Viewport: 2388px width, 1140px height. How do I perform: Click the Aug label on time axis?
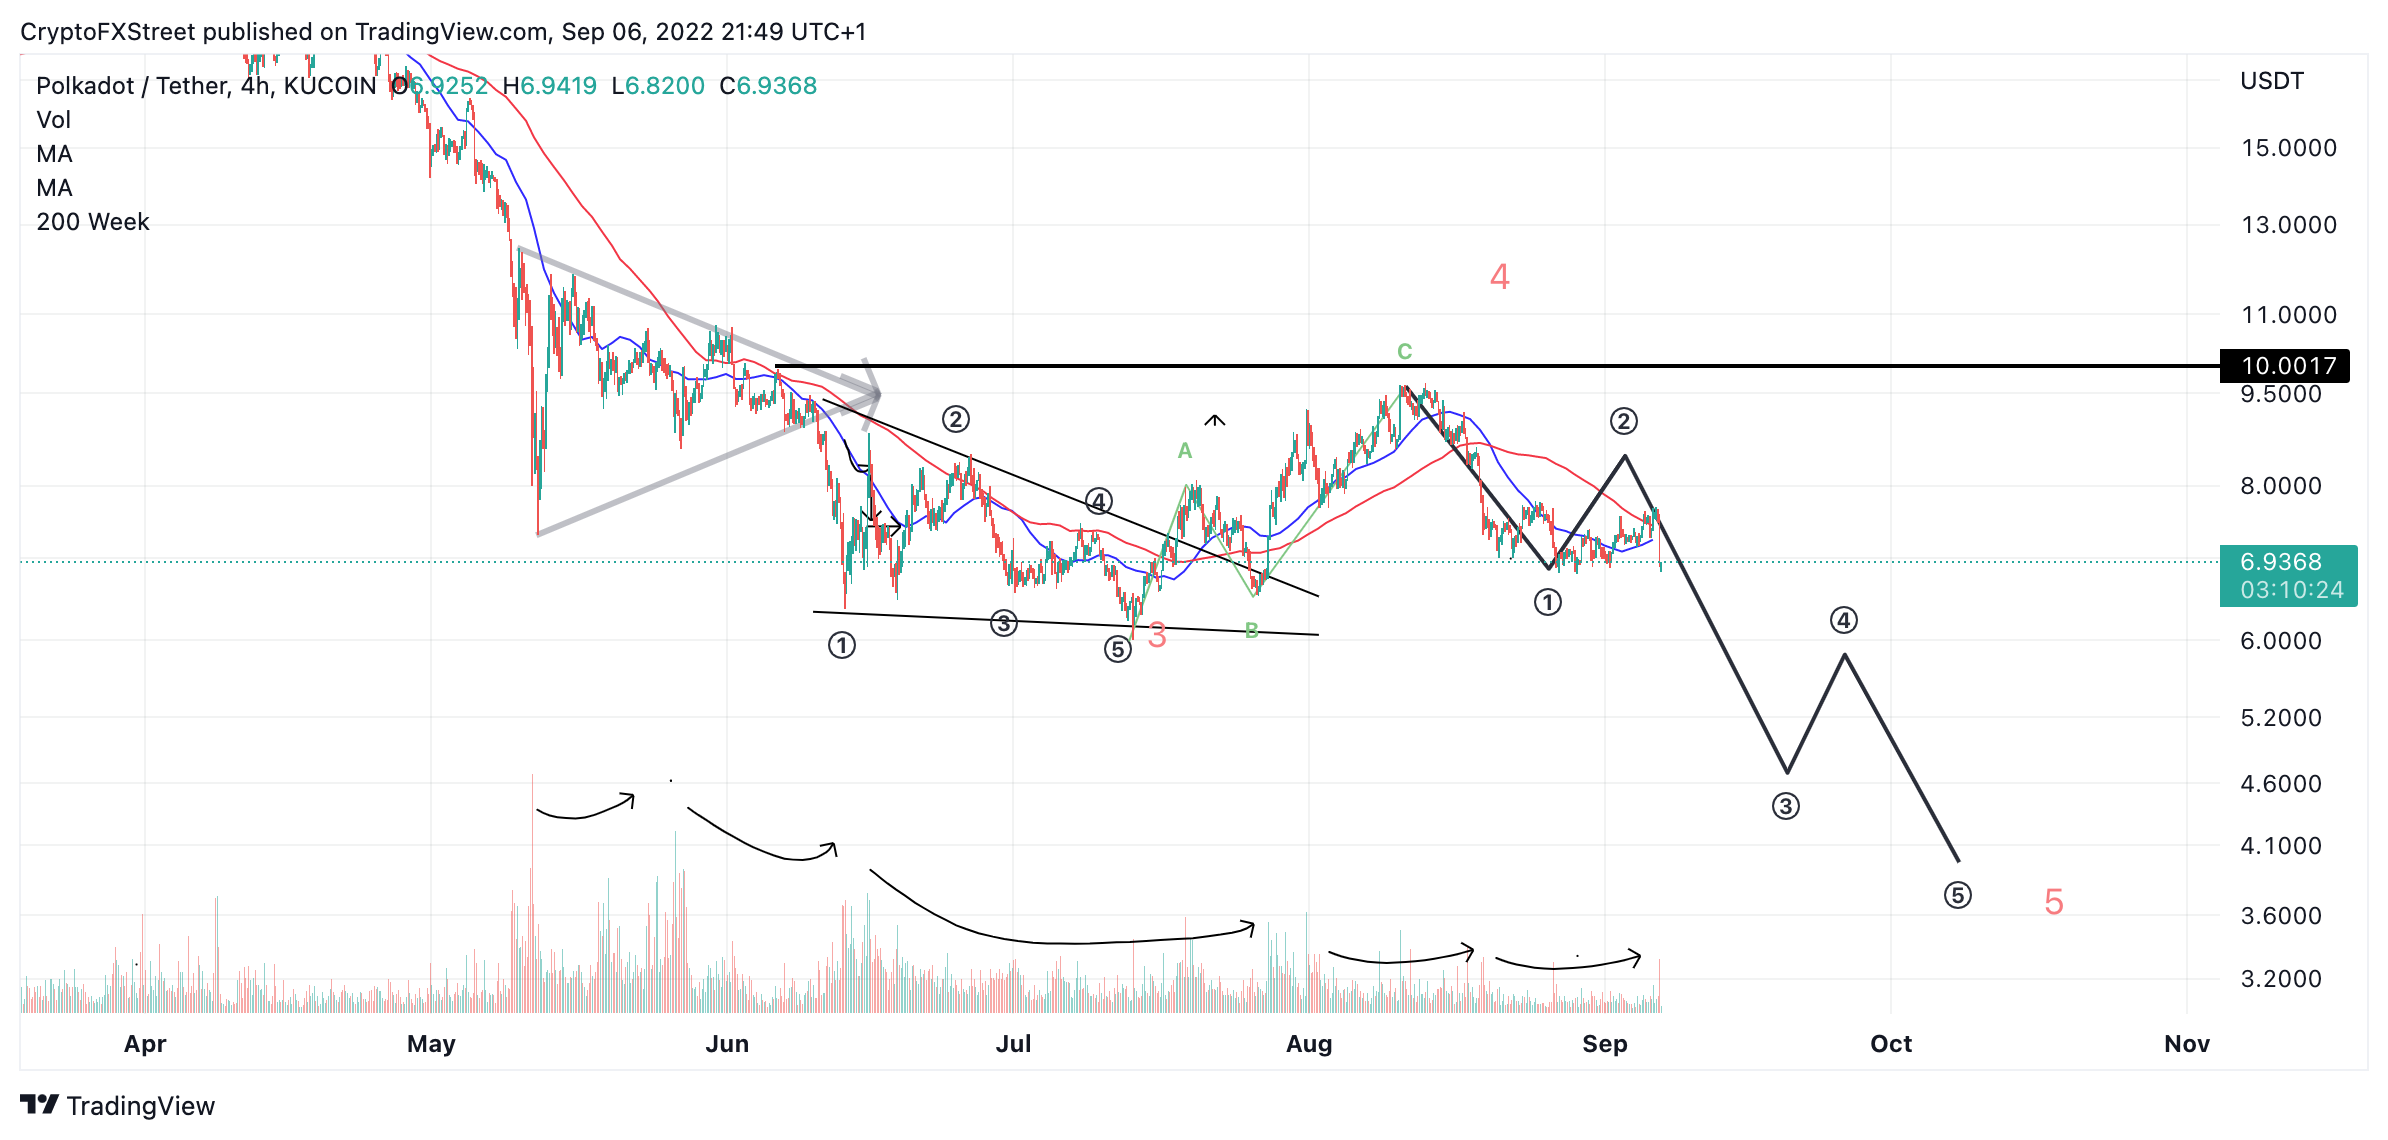[x=1309, y=1044]
